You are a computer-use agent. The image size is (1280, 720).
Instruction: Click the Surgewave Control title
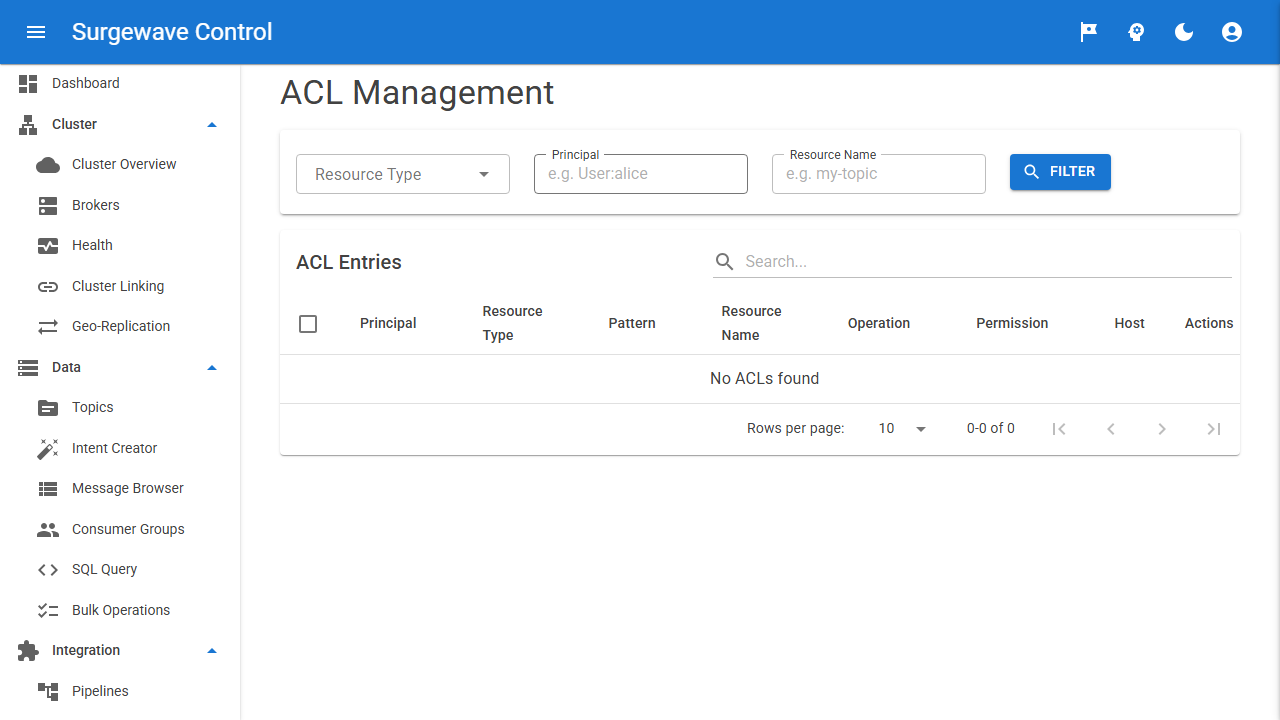pyautogui.click(x=172, y=32)
